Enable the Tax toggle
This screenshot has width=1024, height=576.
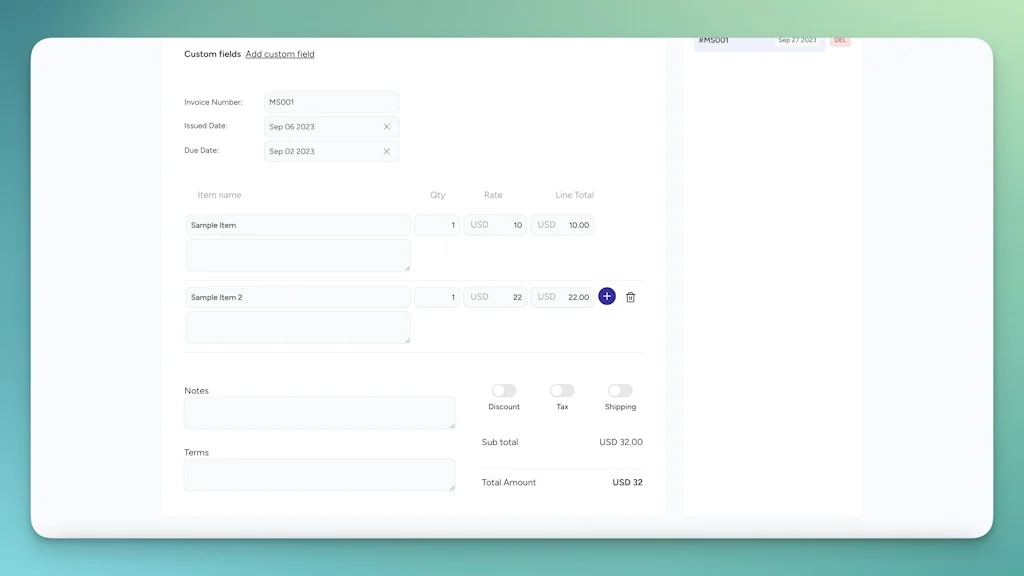coord(561,392)
